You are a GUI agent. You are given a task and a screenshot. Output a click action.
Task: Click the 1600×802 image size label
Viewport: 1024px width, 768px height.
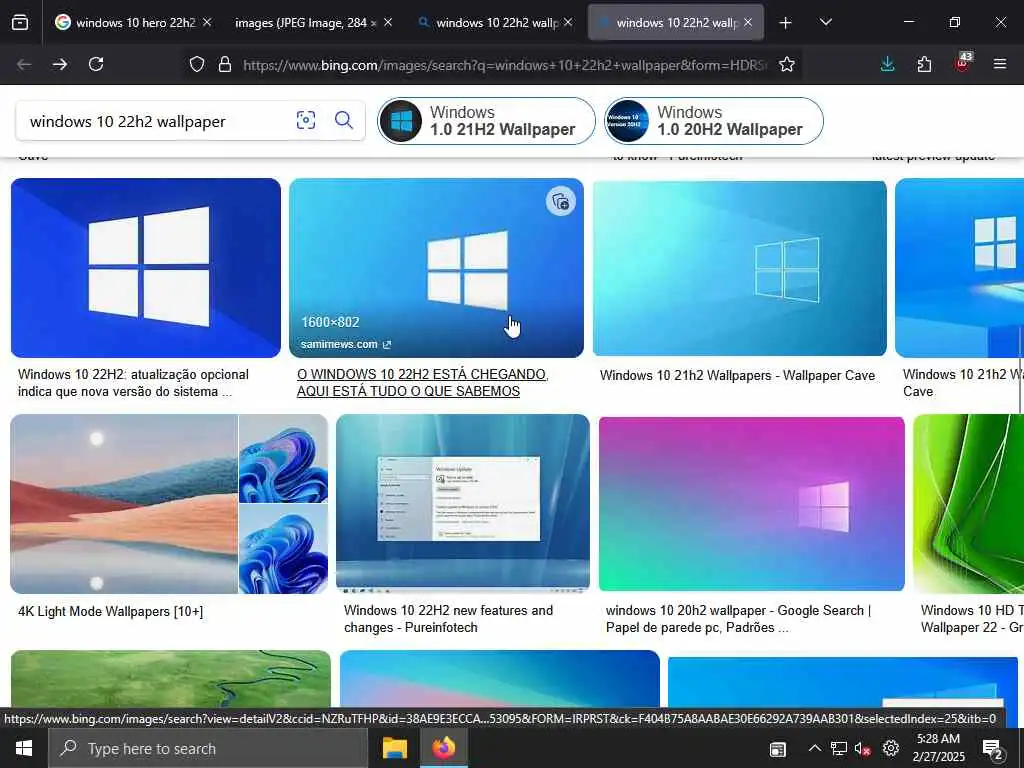(x=330, y=322)
